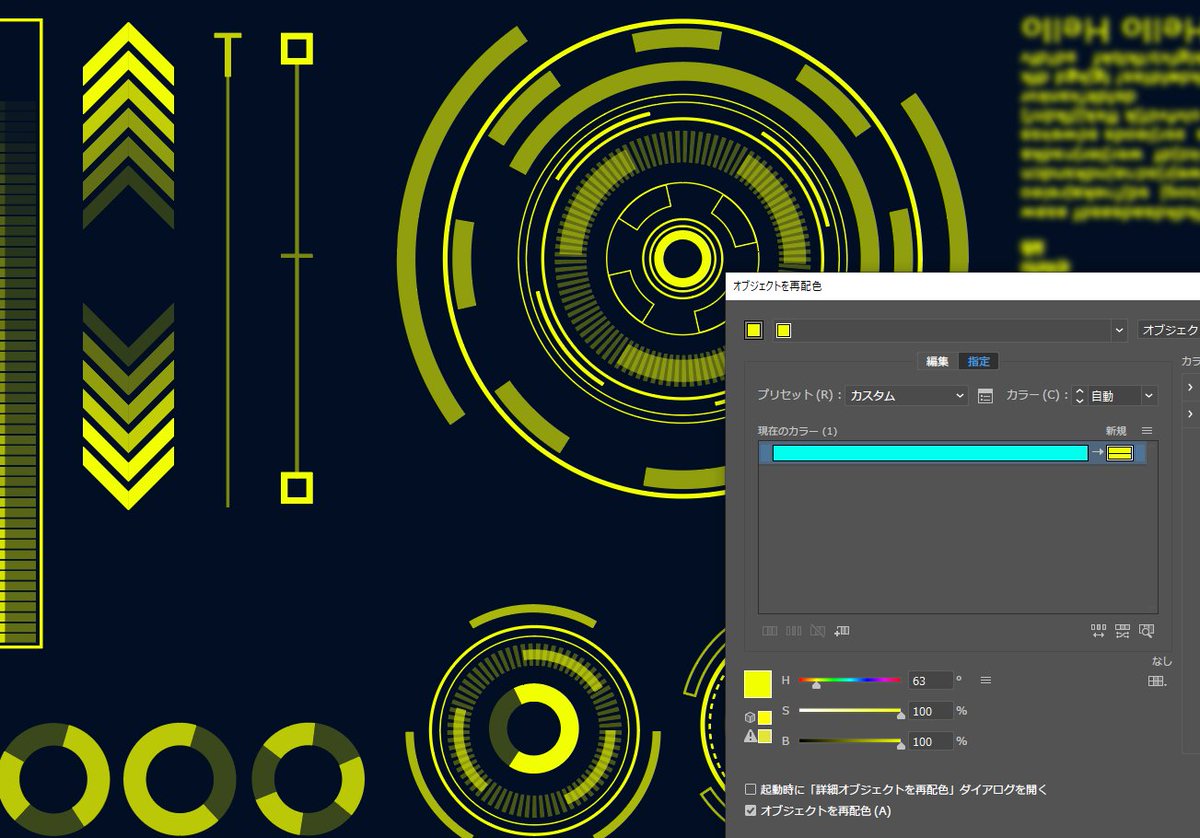This screenshot has height=838, width=1200.
Task: Click the active colors swatch icon at dialog top
Action: click(754, 330)
